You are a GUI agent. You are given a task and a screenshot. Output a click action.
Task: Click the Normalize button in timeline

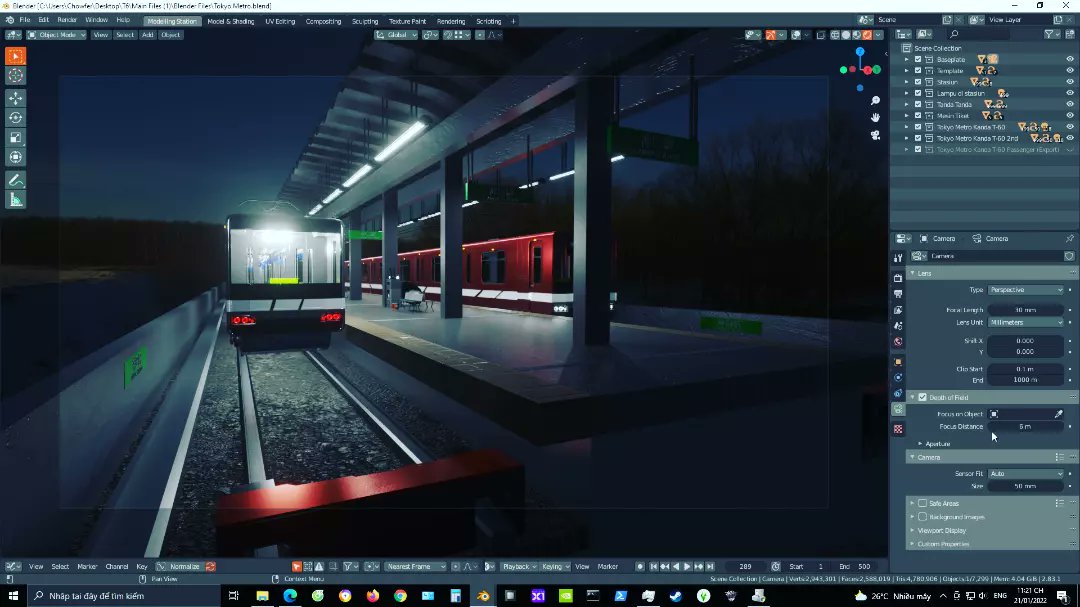pyautogui.click(x=179, y=566)
